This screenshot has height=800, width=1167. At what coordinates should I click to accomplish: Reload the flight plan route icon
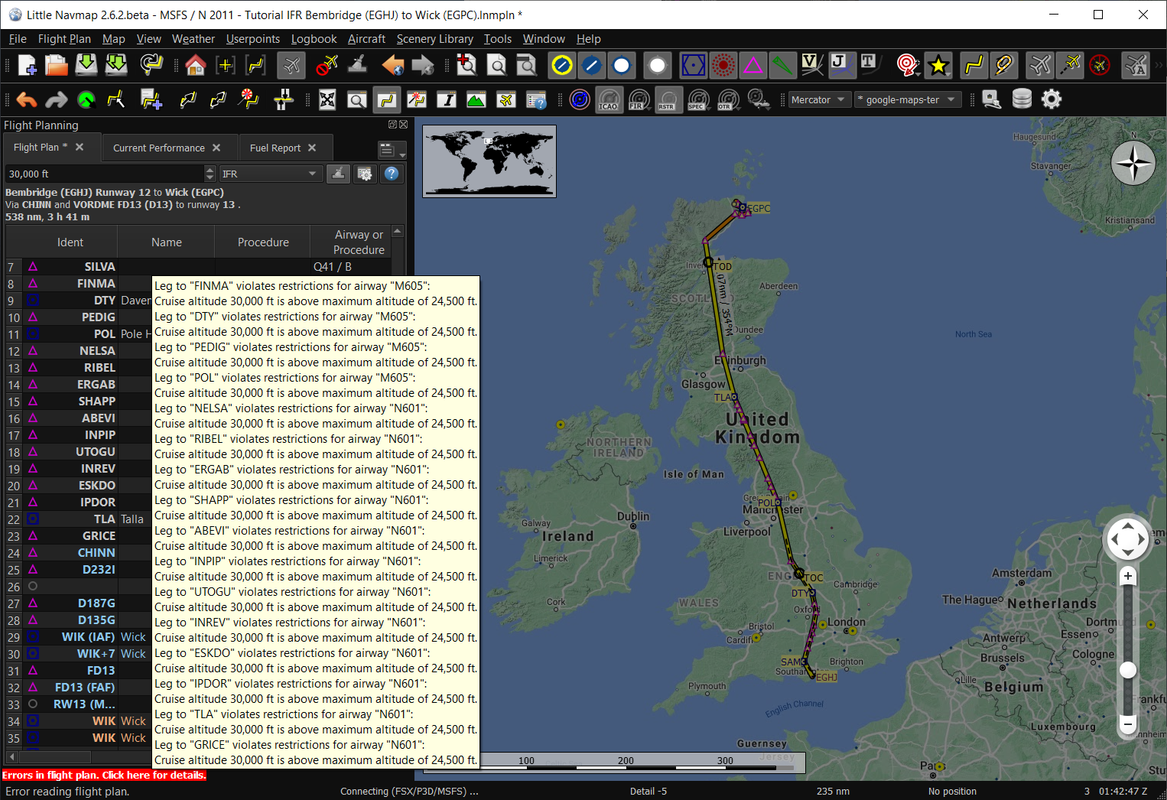pos(151,65)
